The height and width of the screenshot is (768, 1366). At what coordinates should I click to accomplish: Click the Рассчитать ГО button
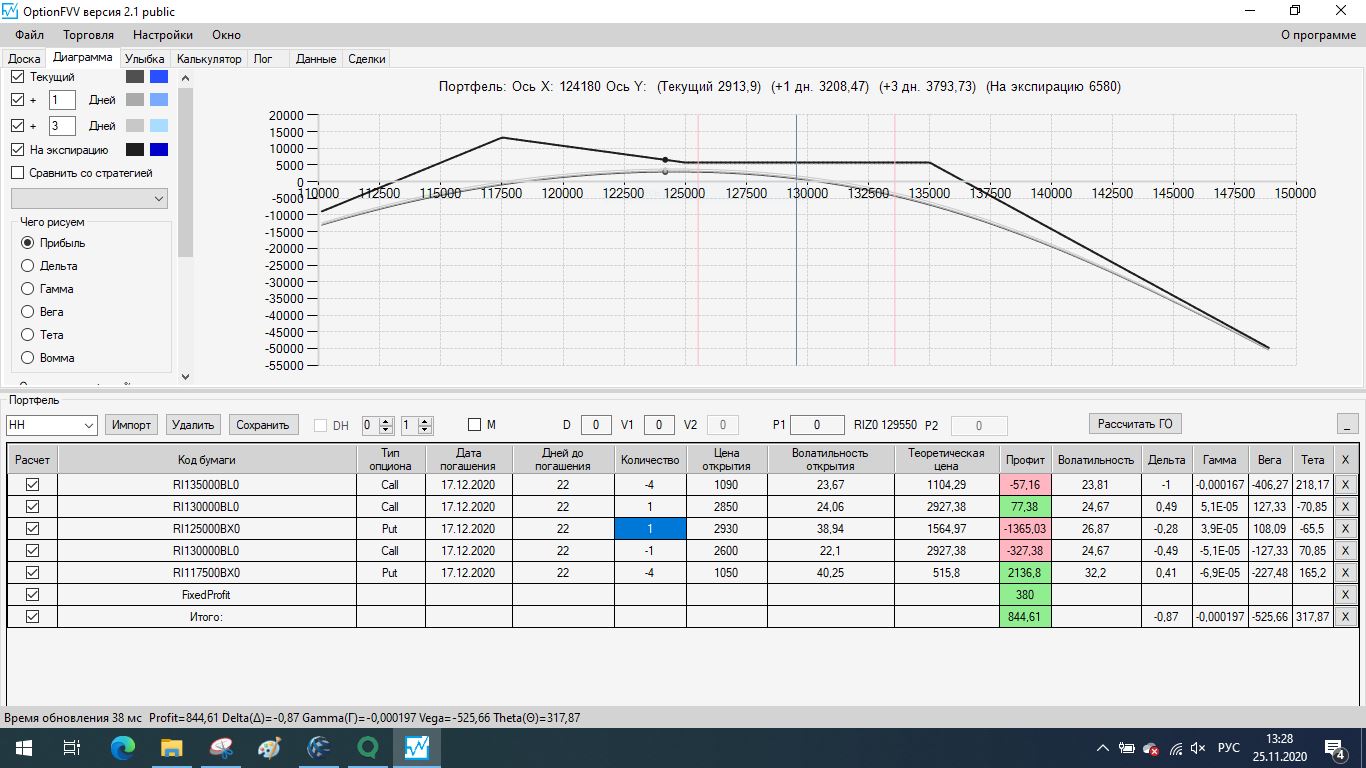point(1135,424)
